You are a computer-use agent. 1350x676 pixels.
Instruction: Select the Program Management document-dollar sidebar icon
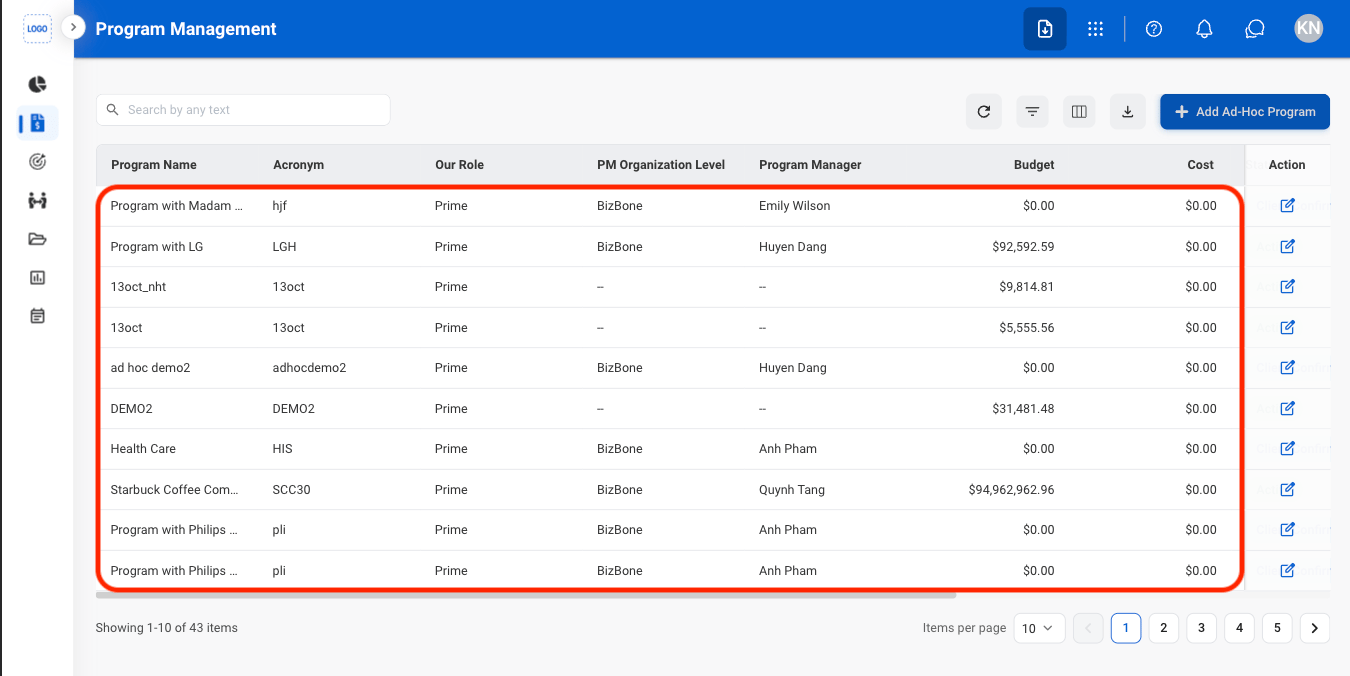pyautogui.click(x=38, y=123)
